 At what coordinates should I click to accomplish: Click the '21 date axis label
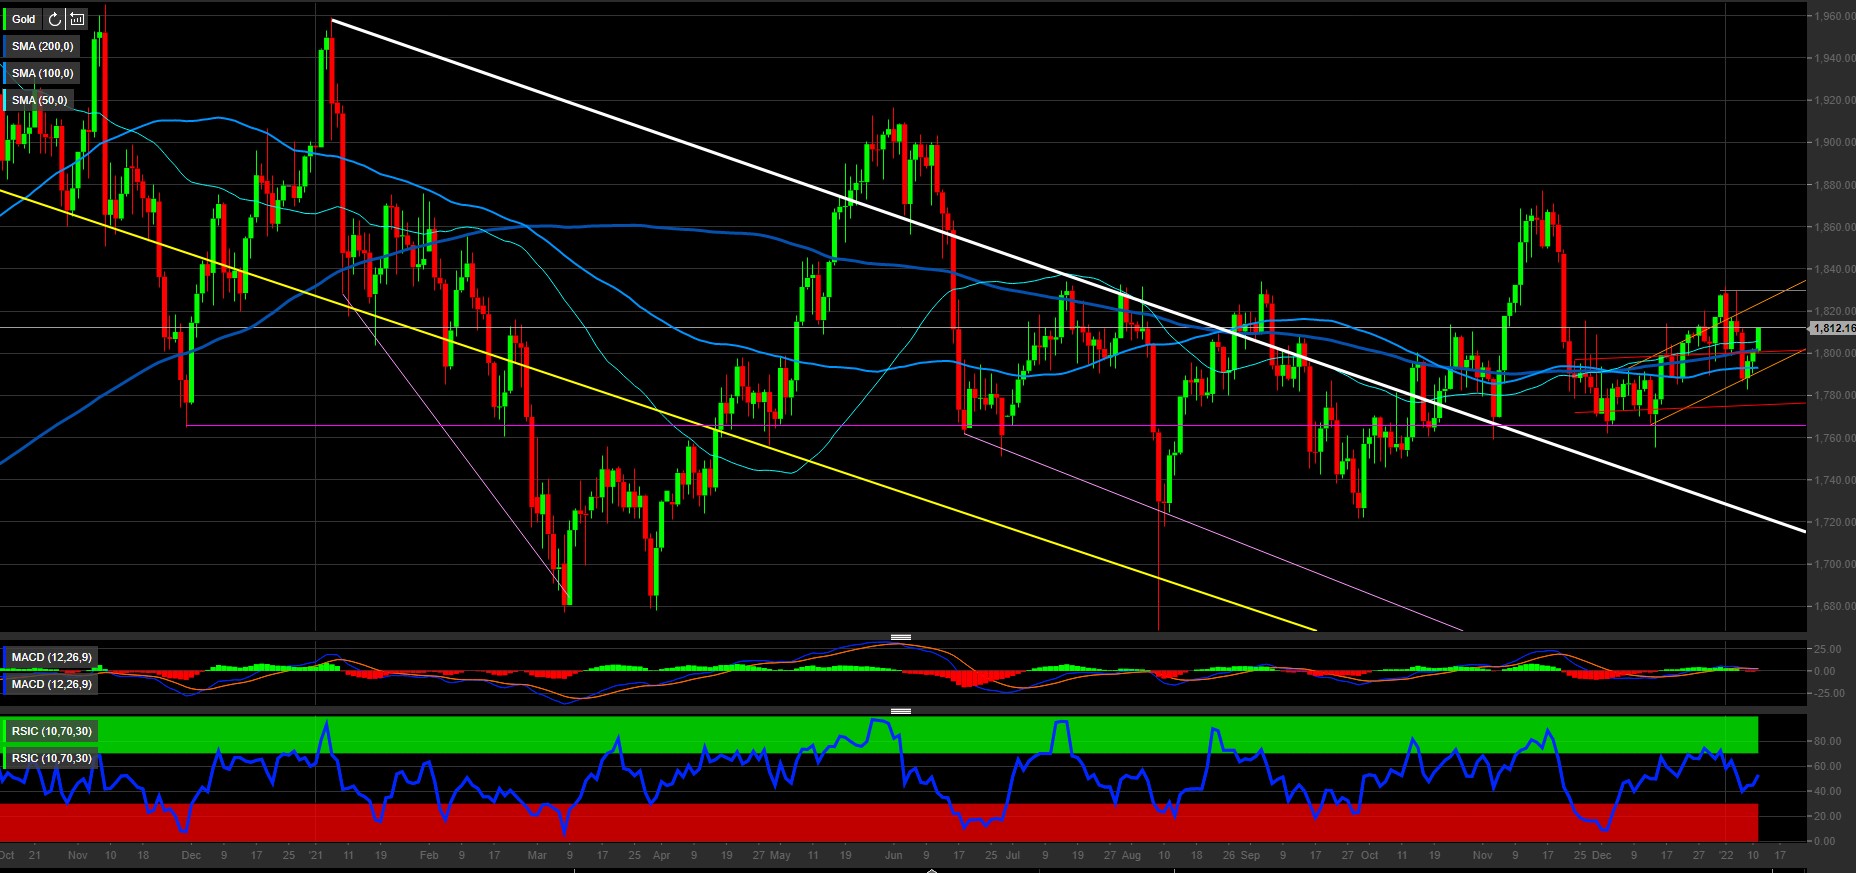tap(315, 855)
